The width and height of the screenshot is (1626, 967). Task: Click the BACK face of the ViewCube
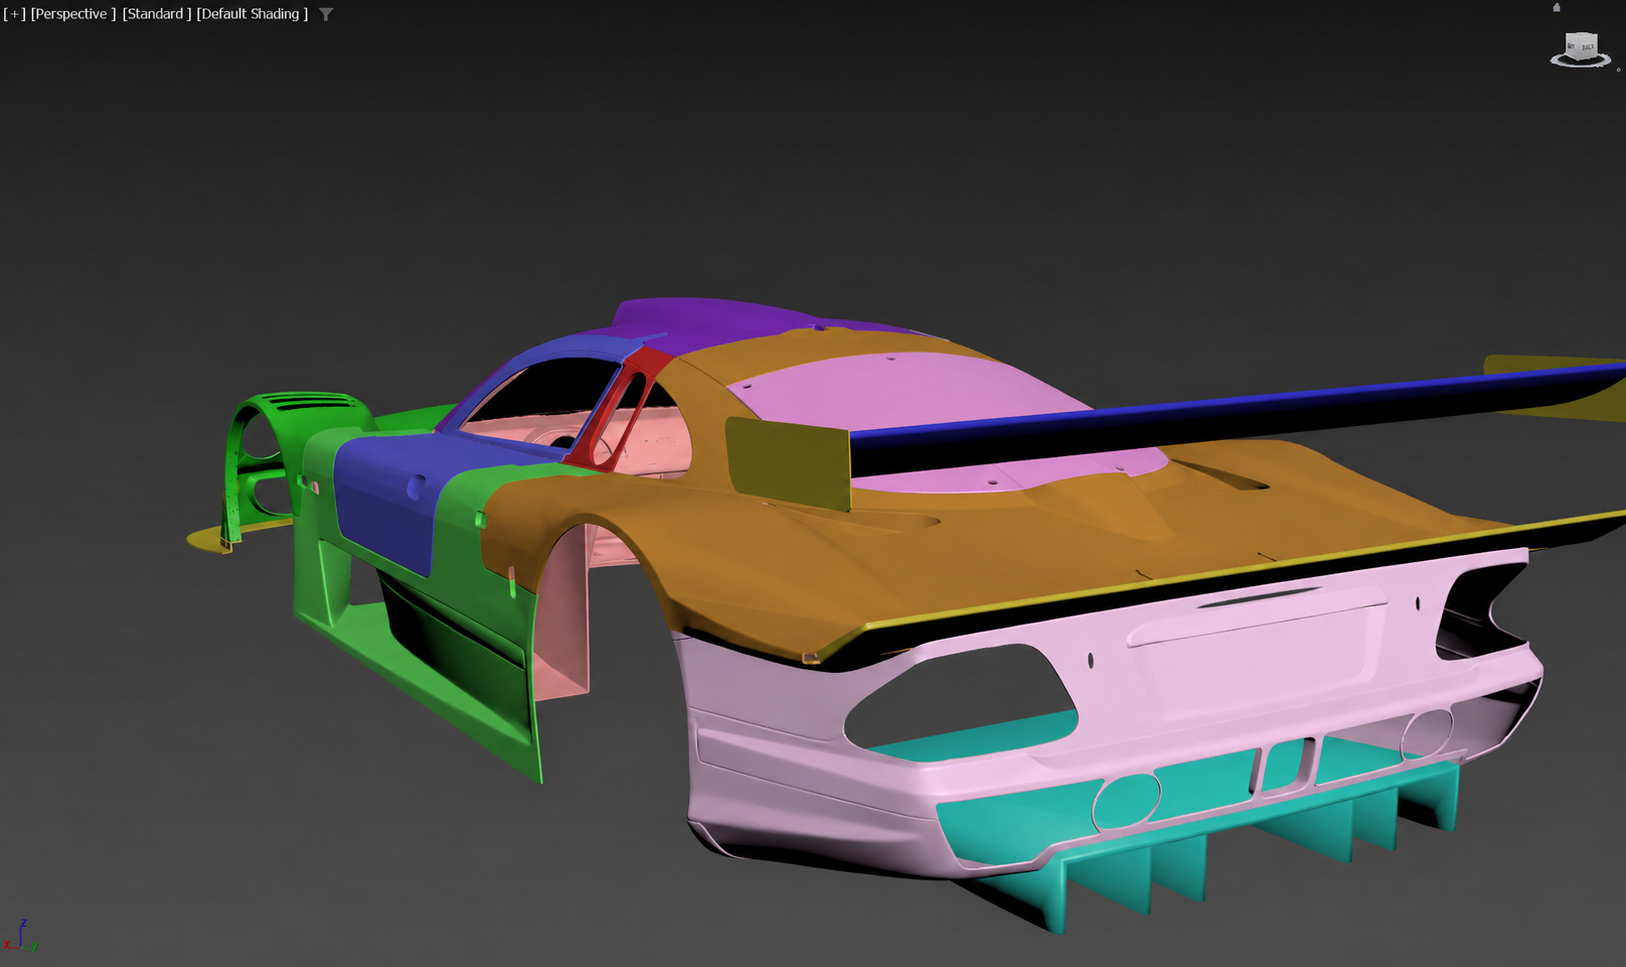[x=1588, y=47]
